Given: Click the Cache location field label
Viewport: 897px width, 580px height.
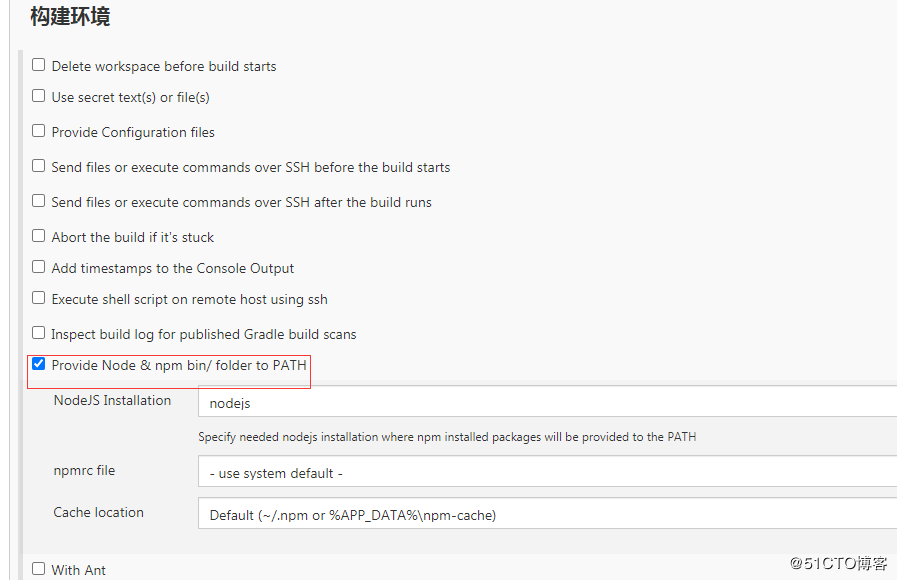Looking at the screenshot, I should [x=98, y=512].
